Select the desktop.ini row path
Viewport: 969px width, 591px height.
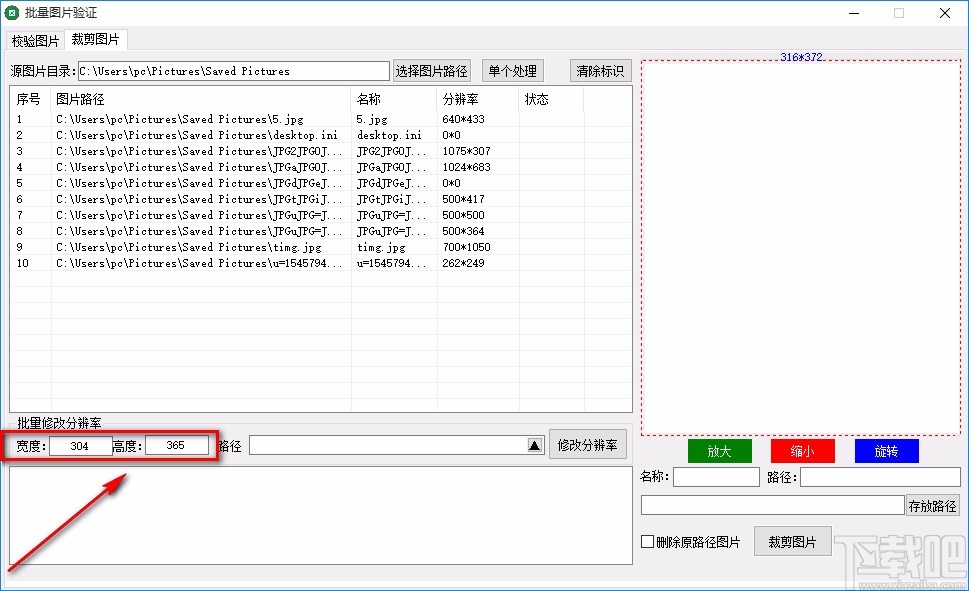197,135
